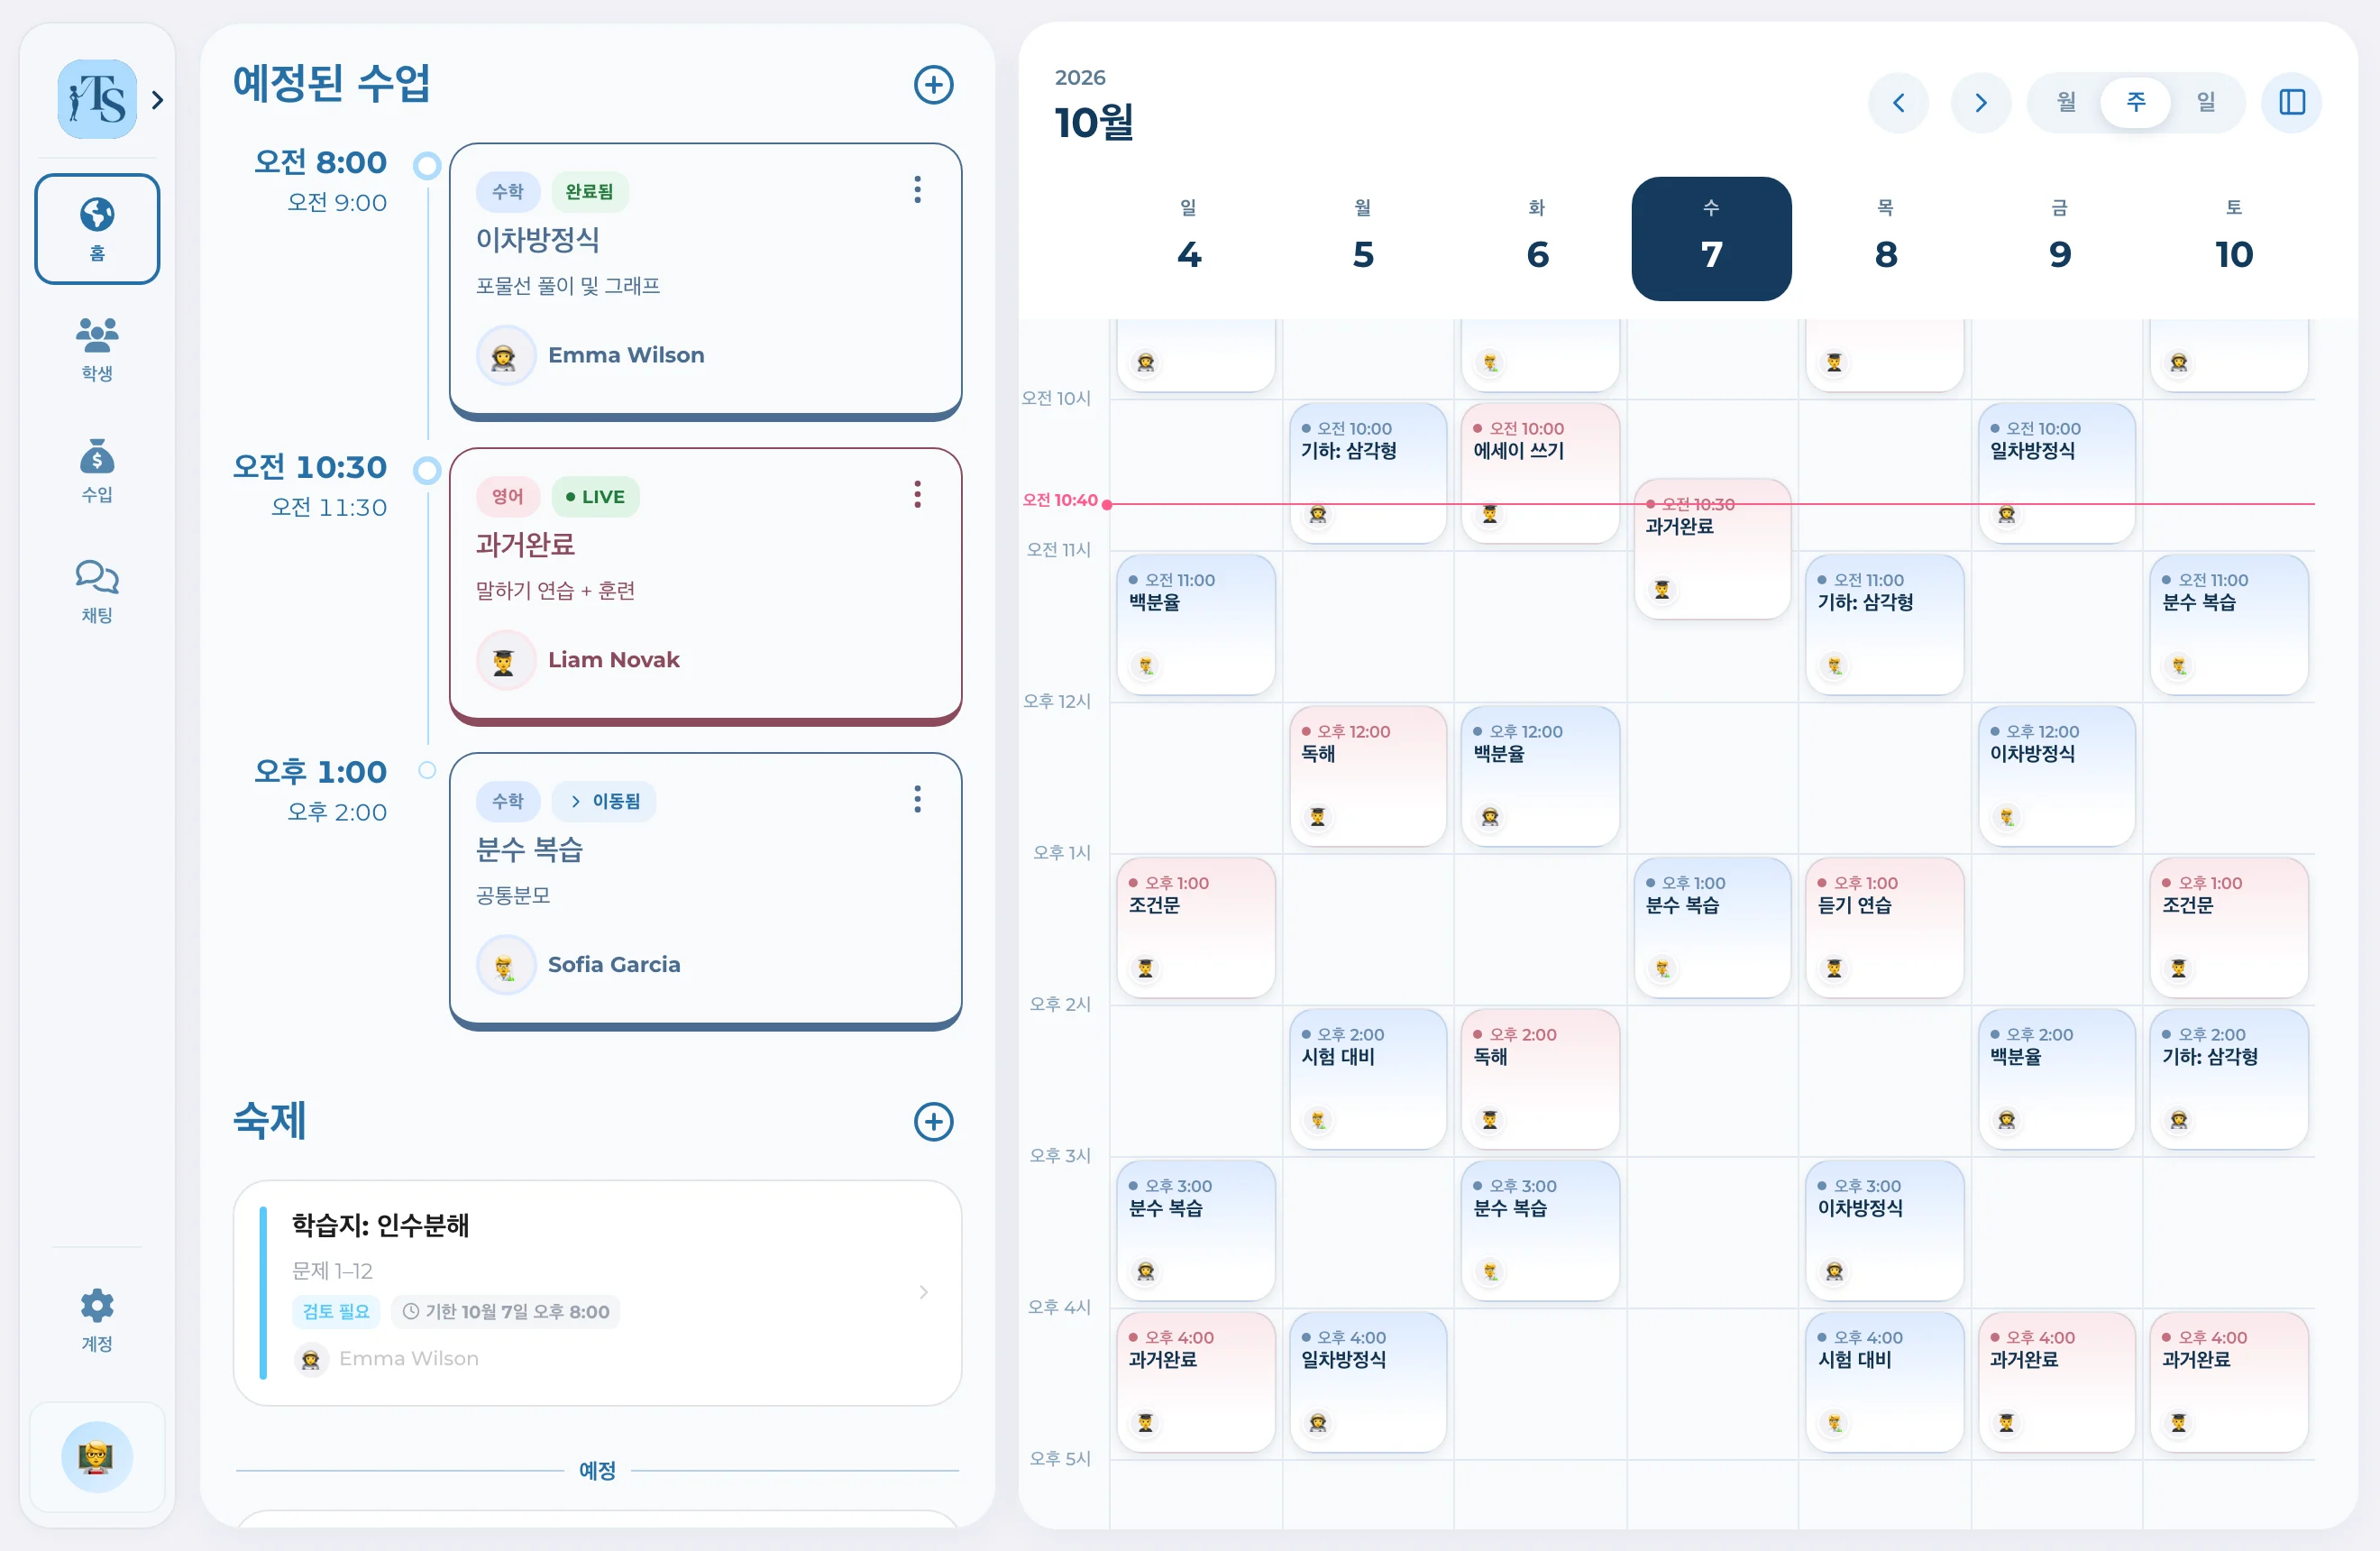The width and height of the screenshot is (2380, 1551).
Task: Add homework with the 숙제 plus icon
Action: (933, 1121)
